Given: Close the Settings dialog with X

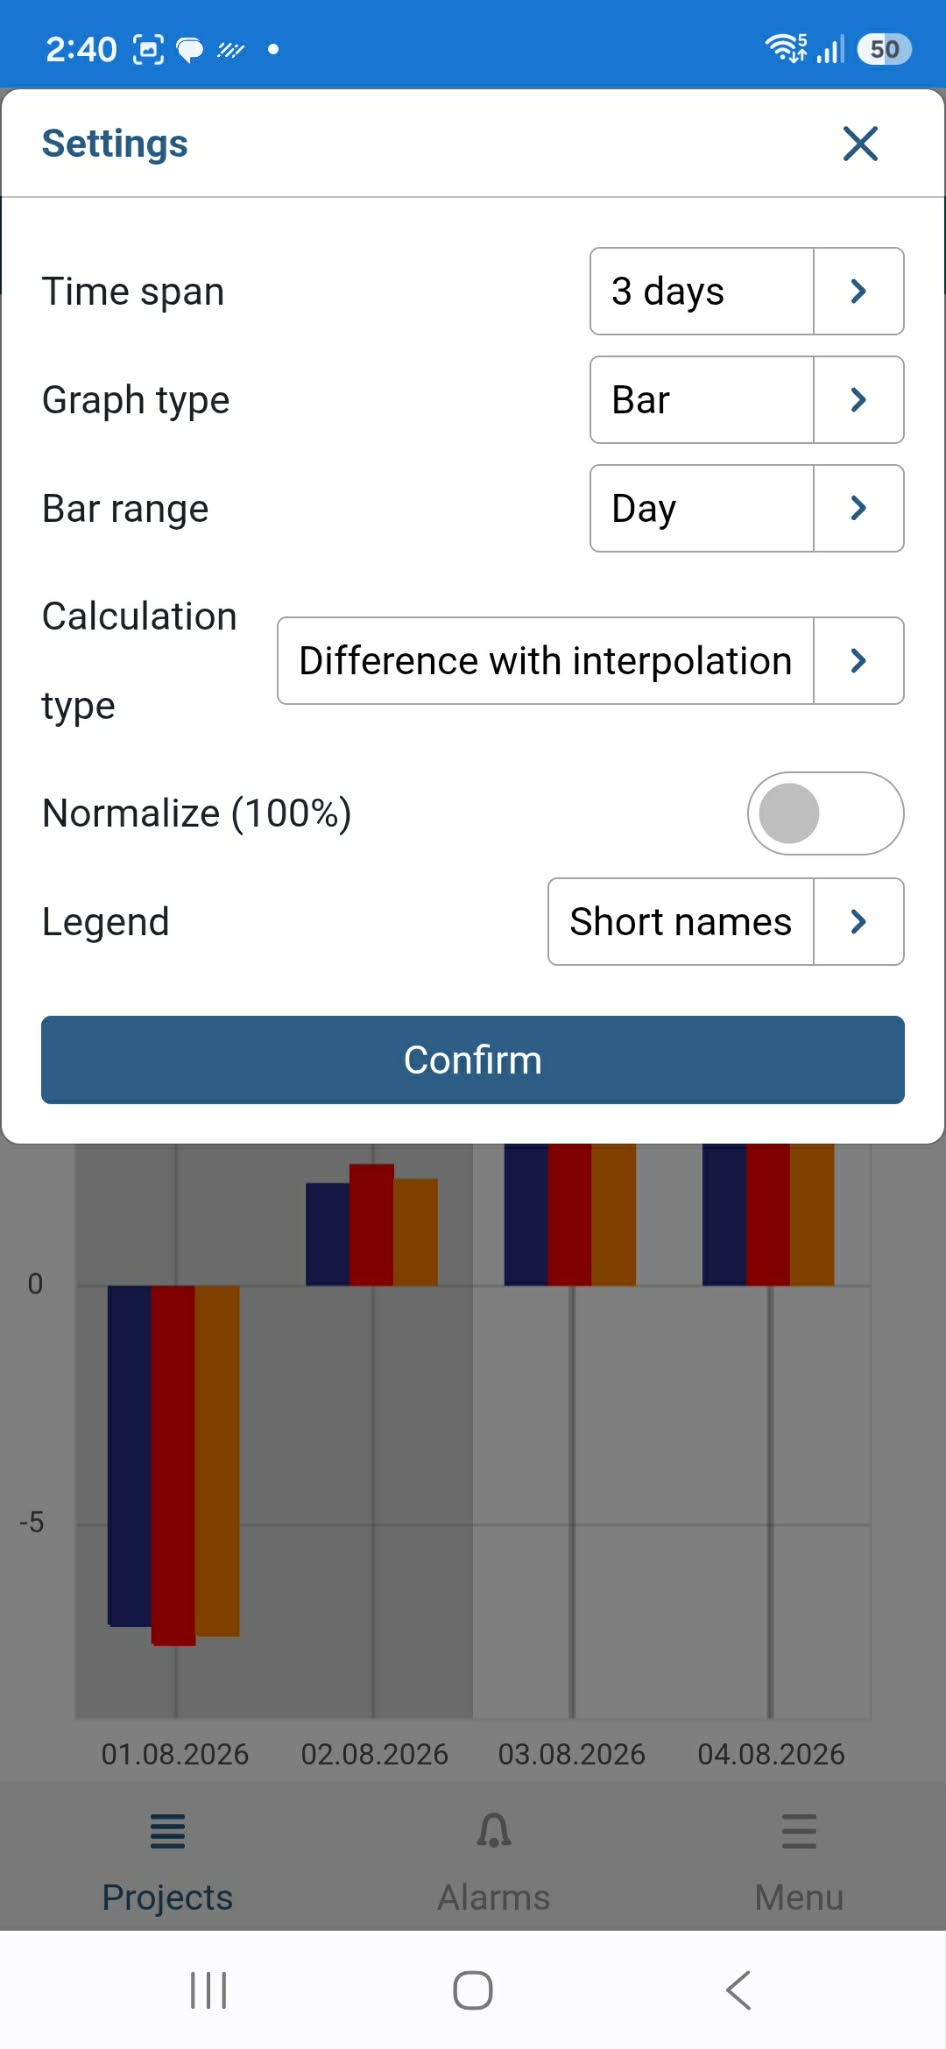Looking at the screenshot, I should tap(860, 144).
